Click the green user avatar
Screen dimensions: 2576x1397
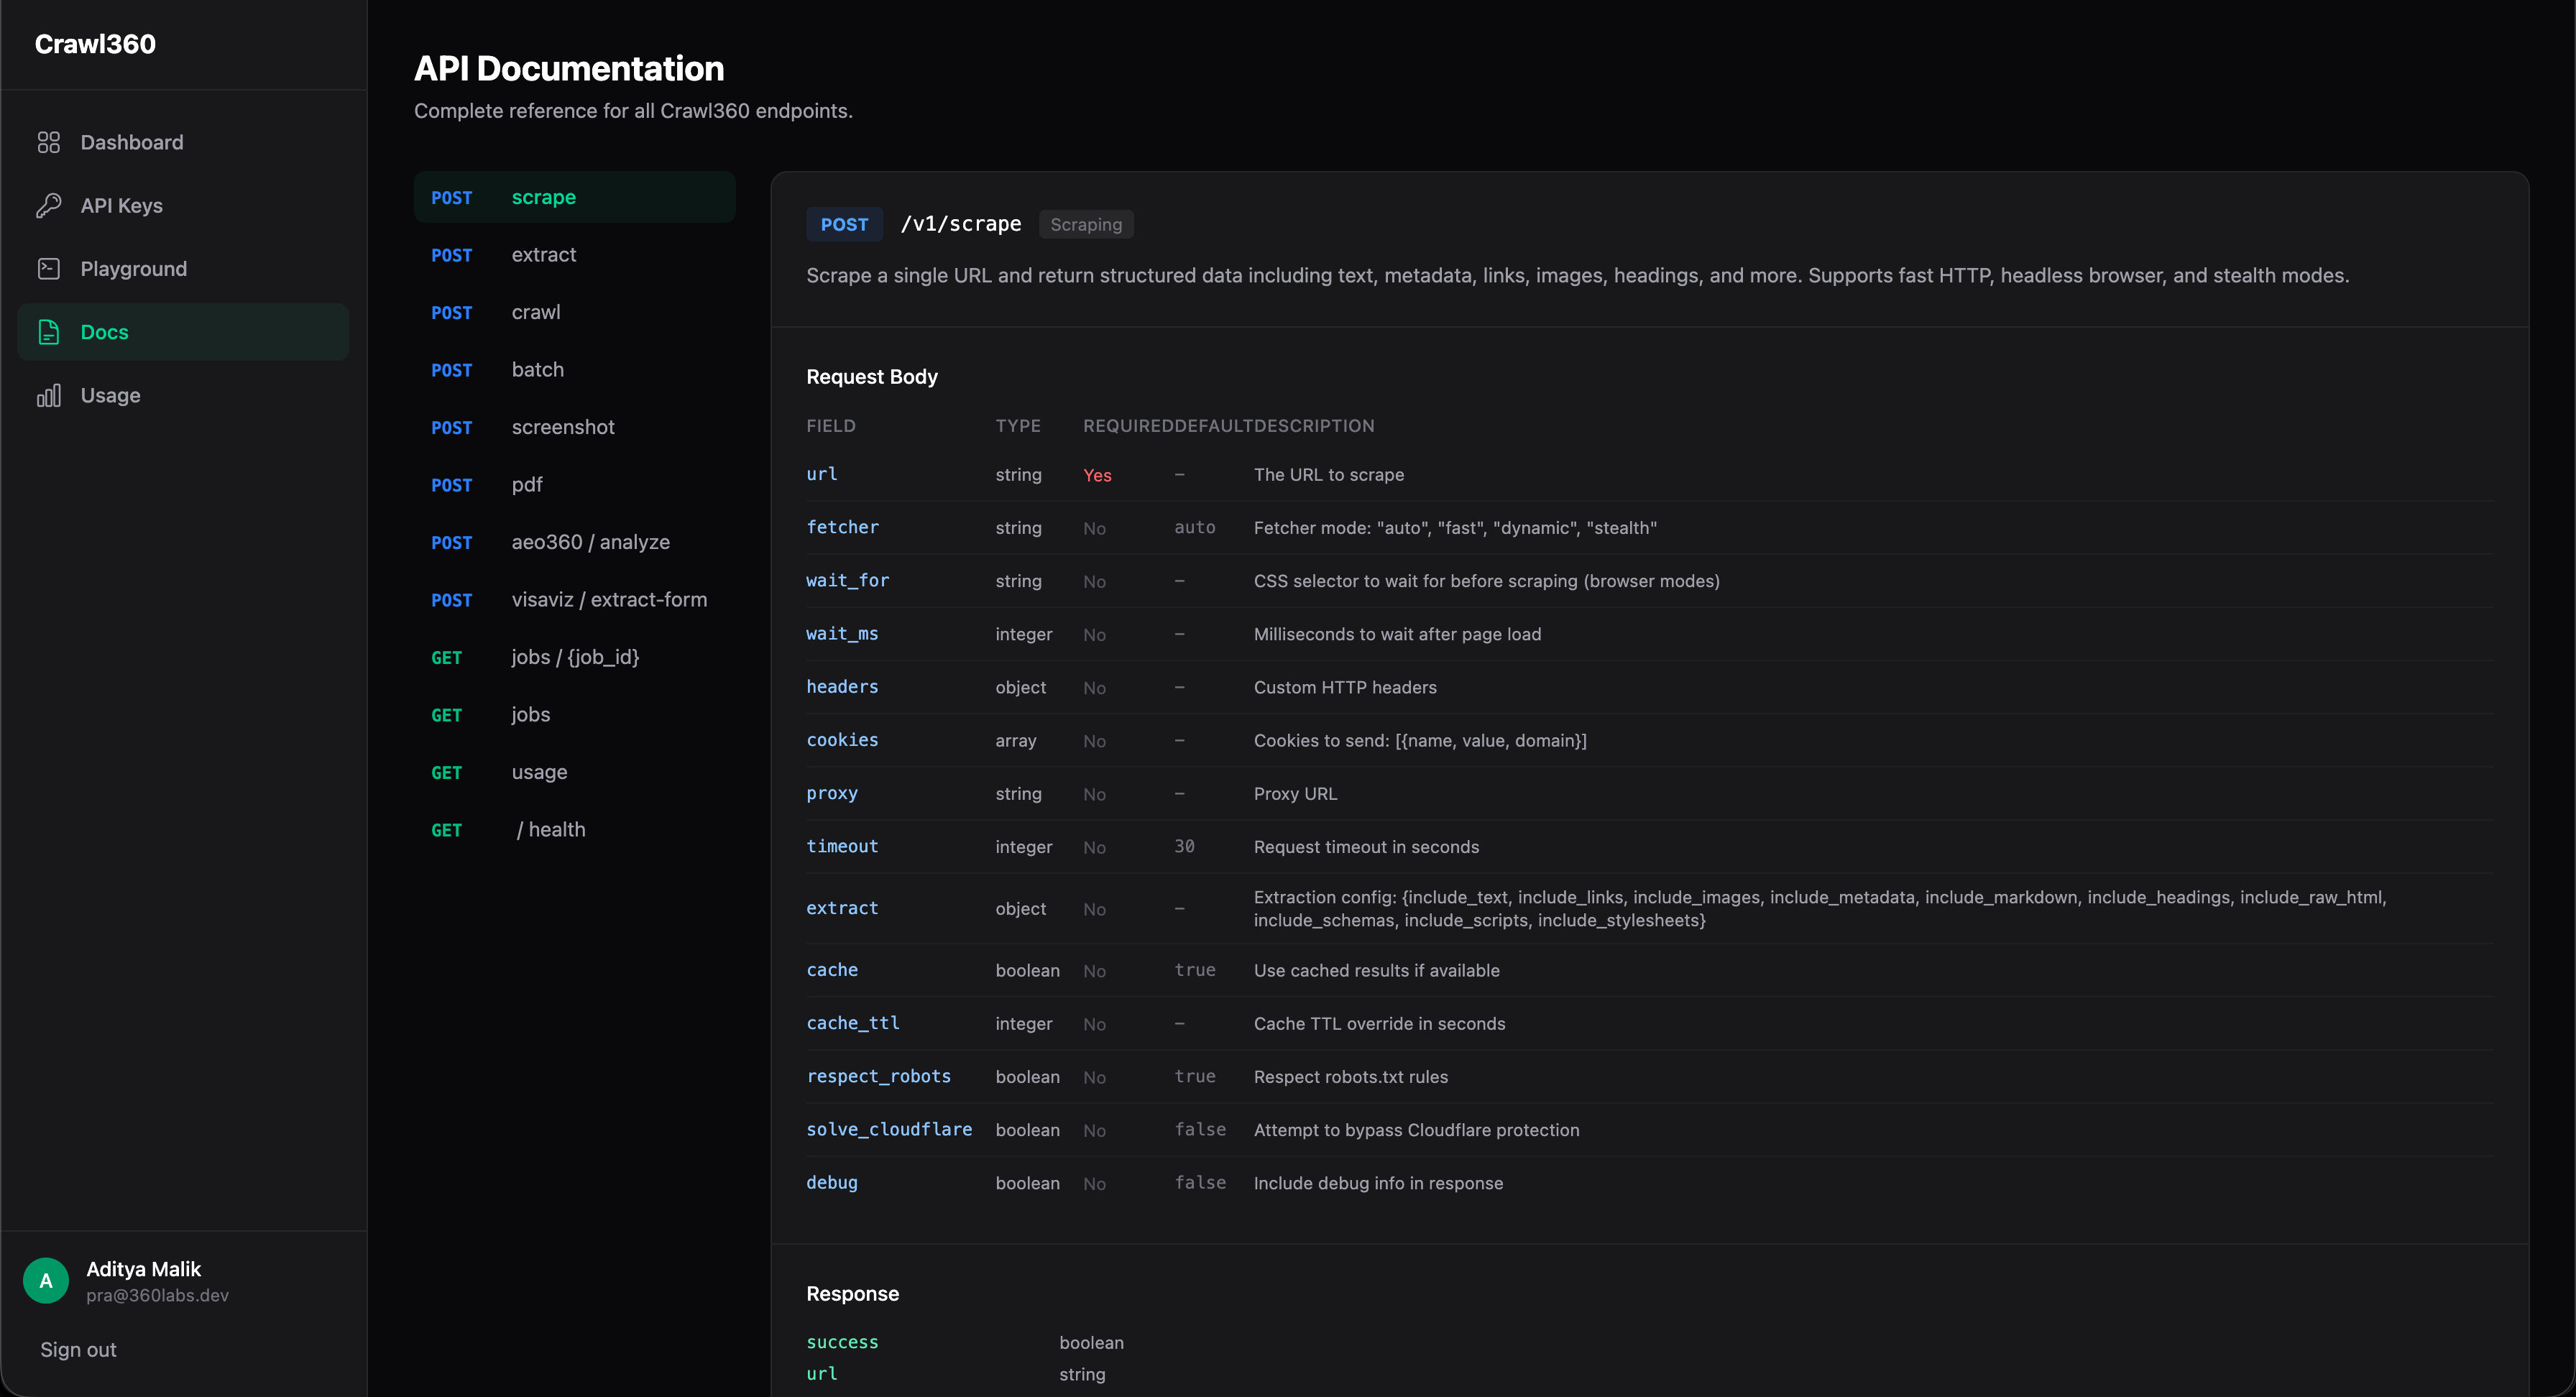click(45, 1280)
